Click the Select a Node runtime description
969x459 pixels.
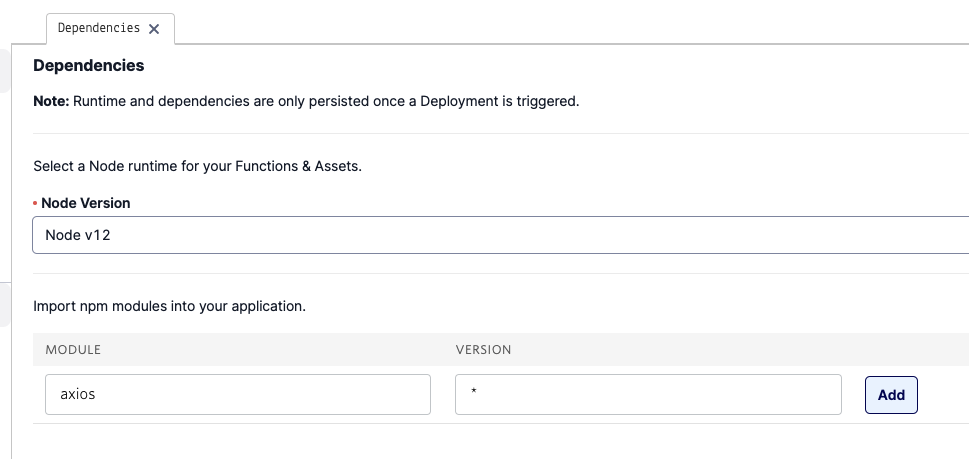tap(197, 166)
